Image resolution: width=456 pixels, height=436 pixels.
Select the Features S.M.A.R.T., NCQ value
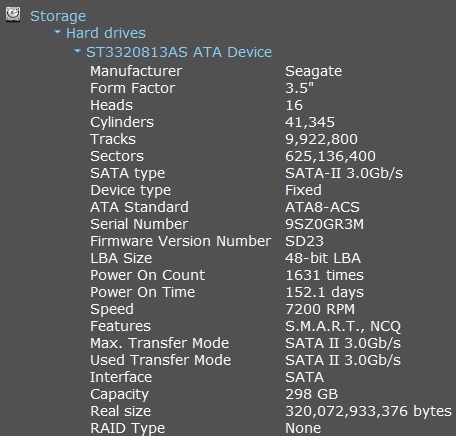pos(343,326)
